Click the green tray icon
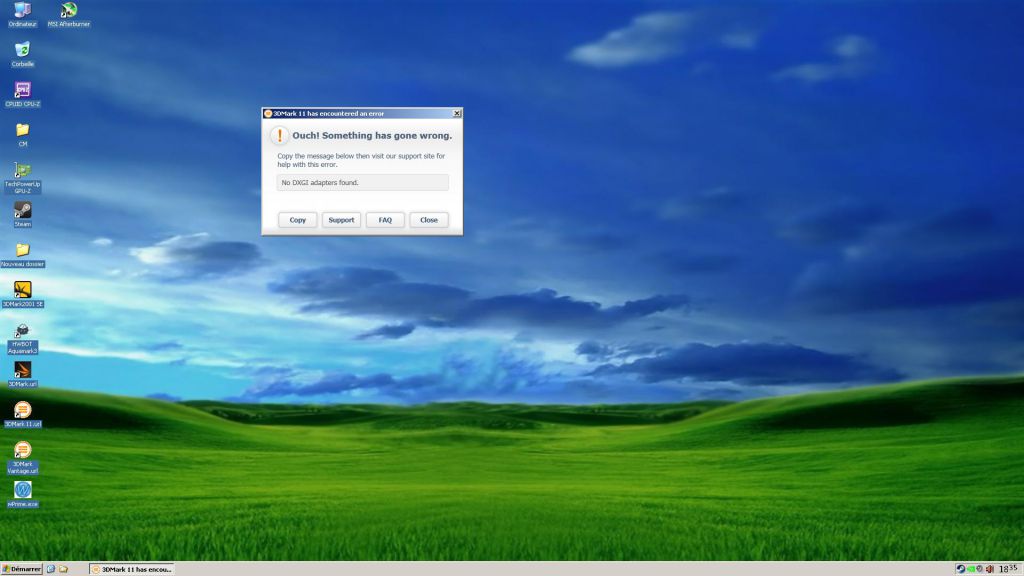 (x=970, y=569)
